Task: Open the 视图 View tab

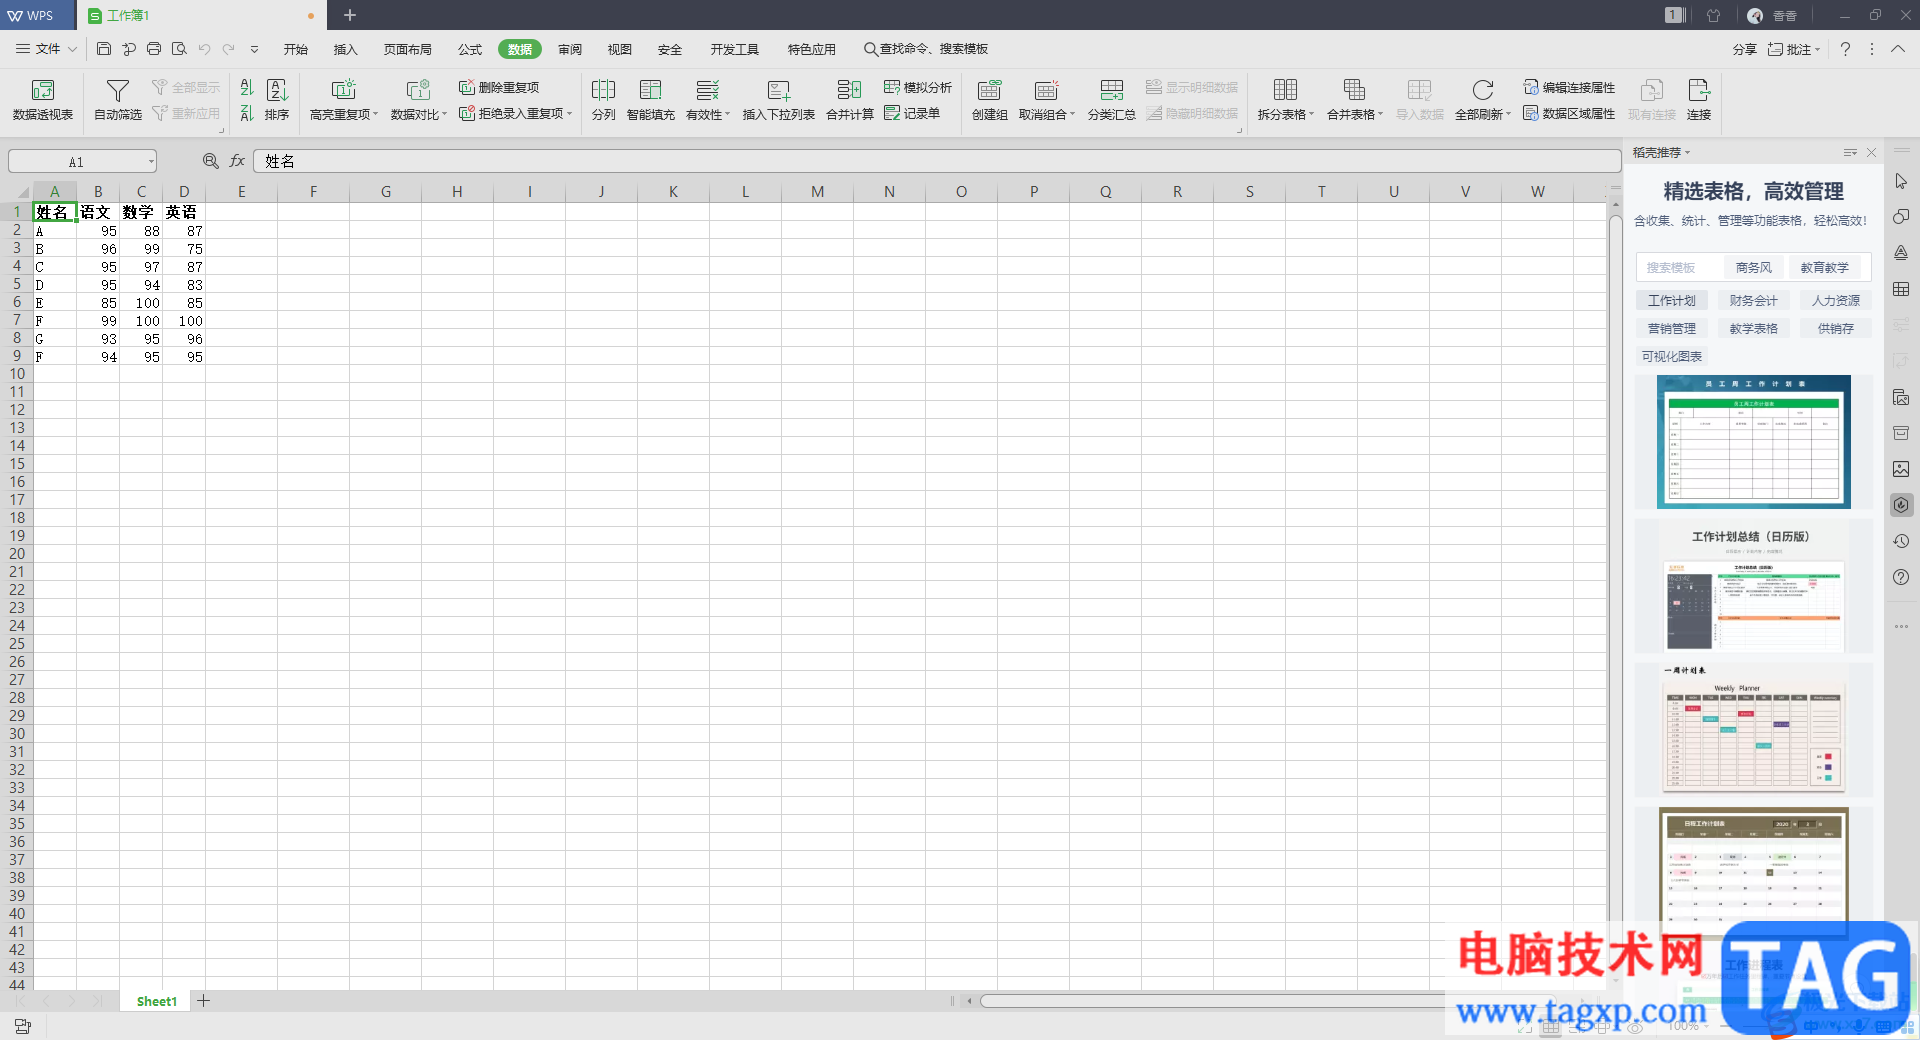Action: coord(620,49)
